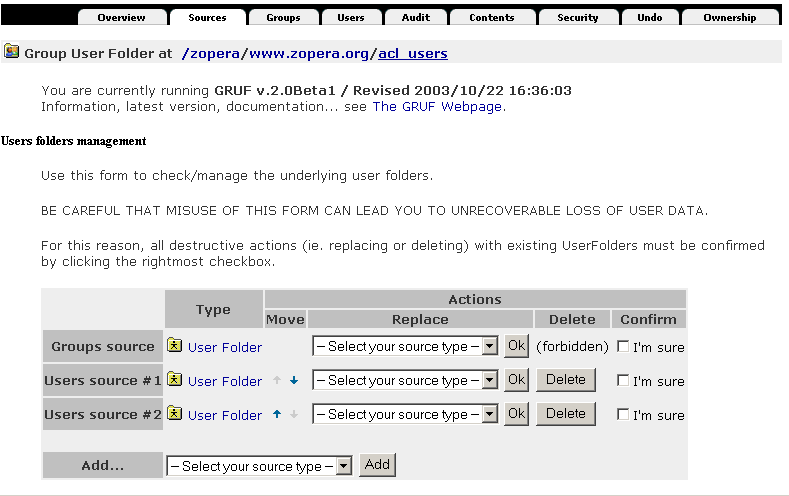Viewport: 789px width, 496px height.
Task: Click greyed-out down arrow for Users source #2
Action: (294, 414)
